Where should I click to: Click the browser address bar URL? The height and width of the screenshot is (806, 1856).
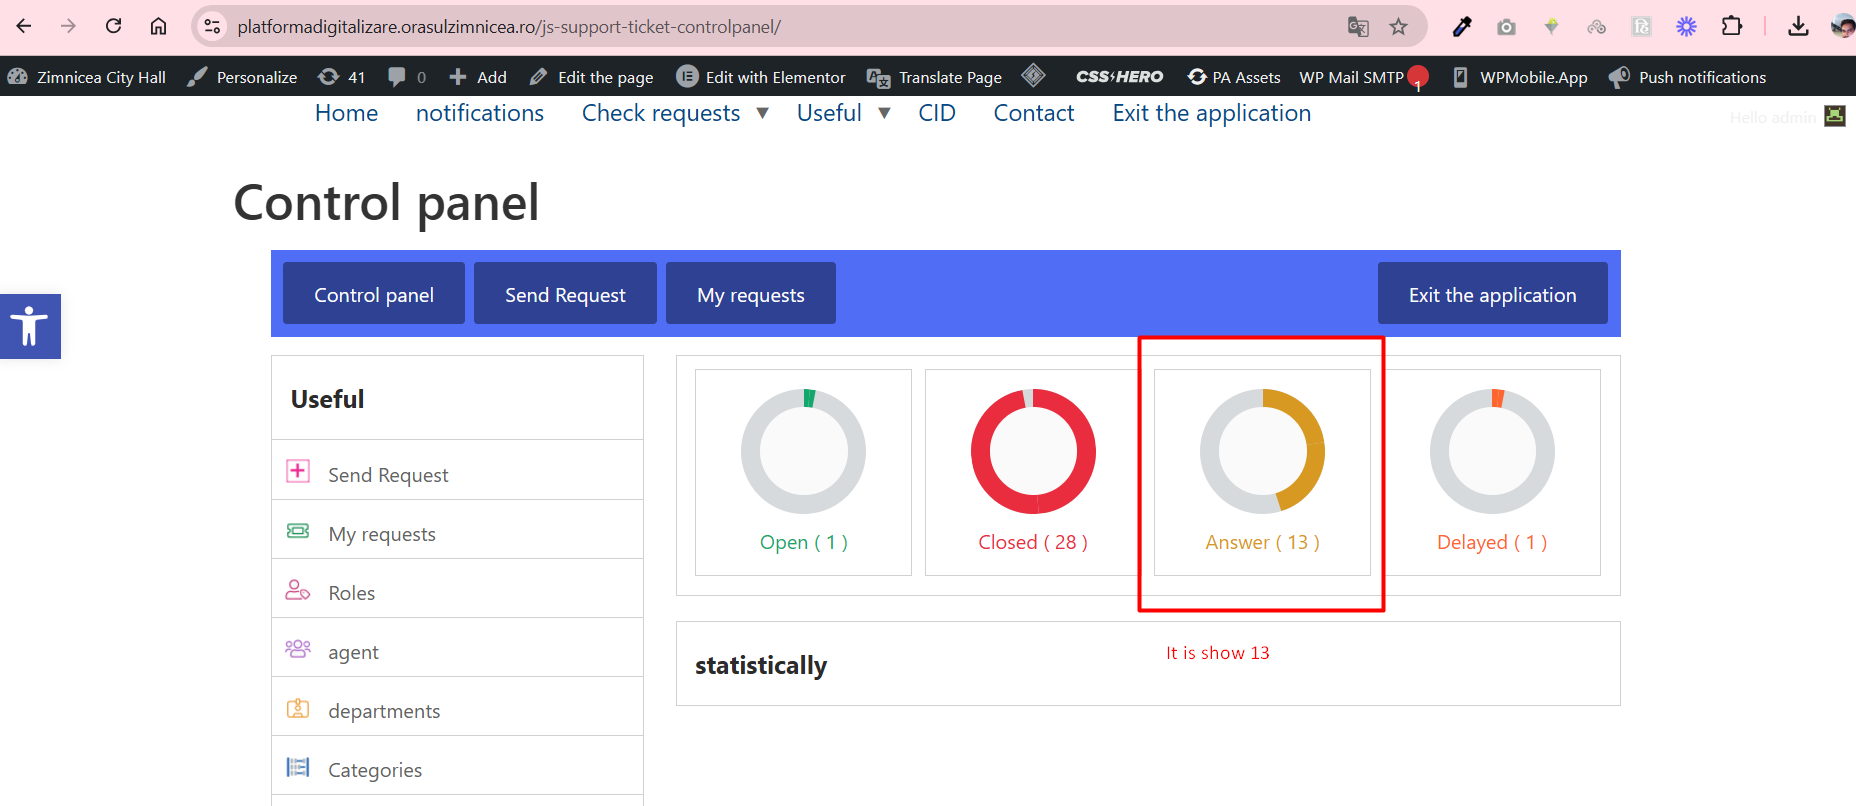tap(509, 27)
